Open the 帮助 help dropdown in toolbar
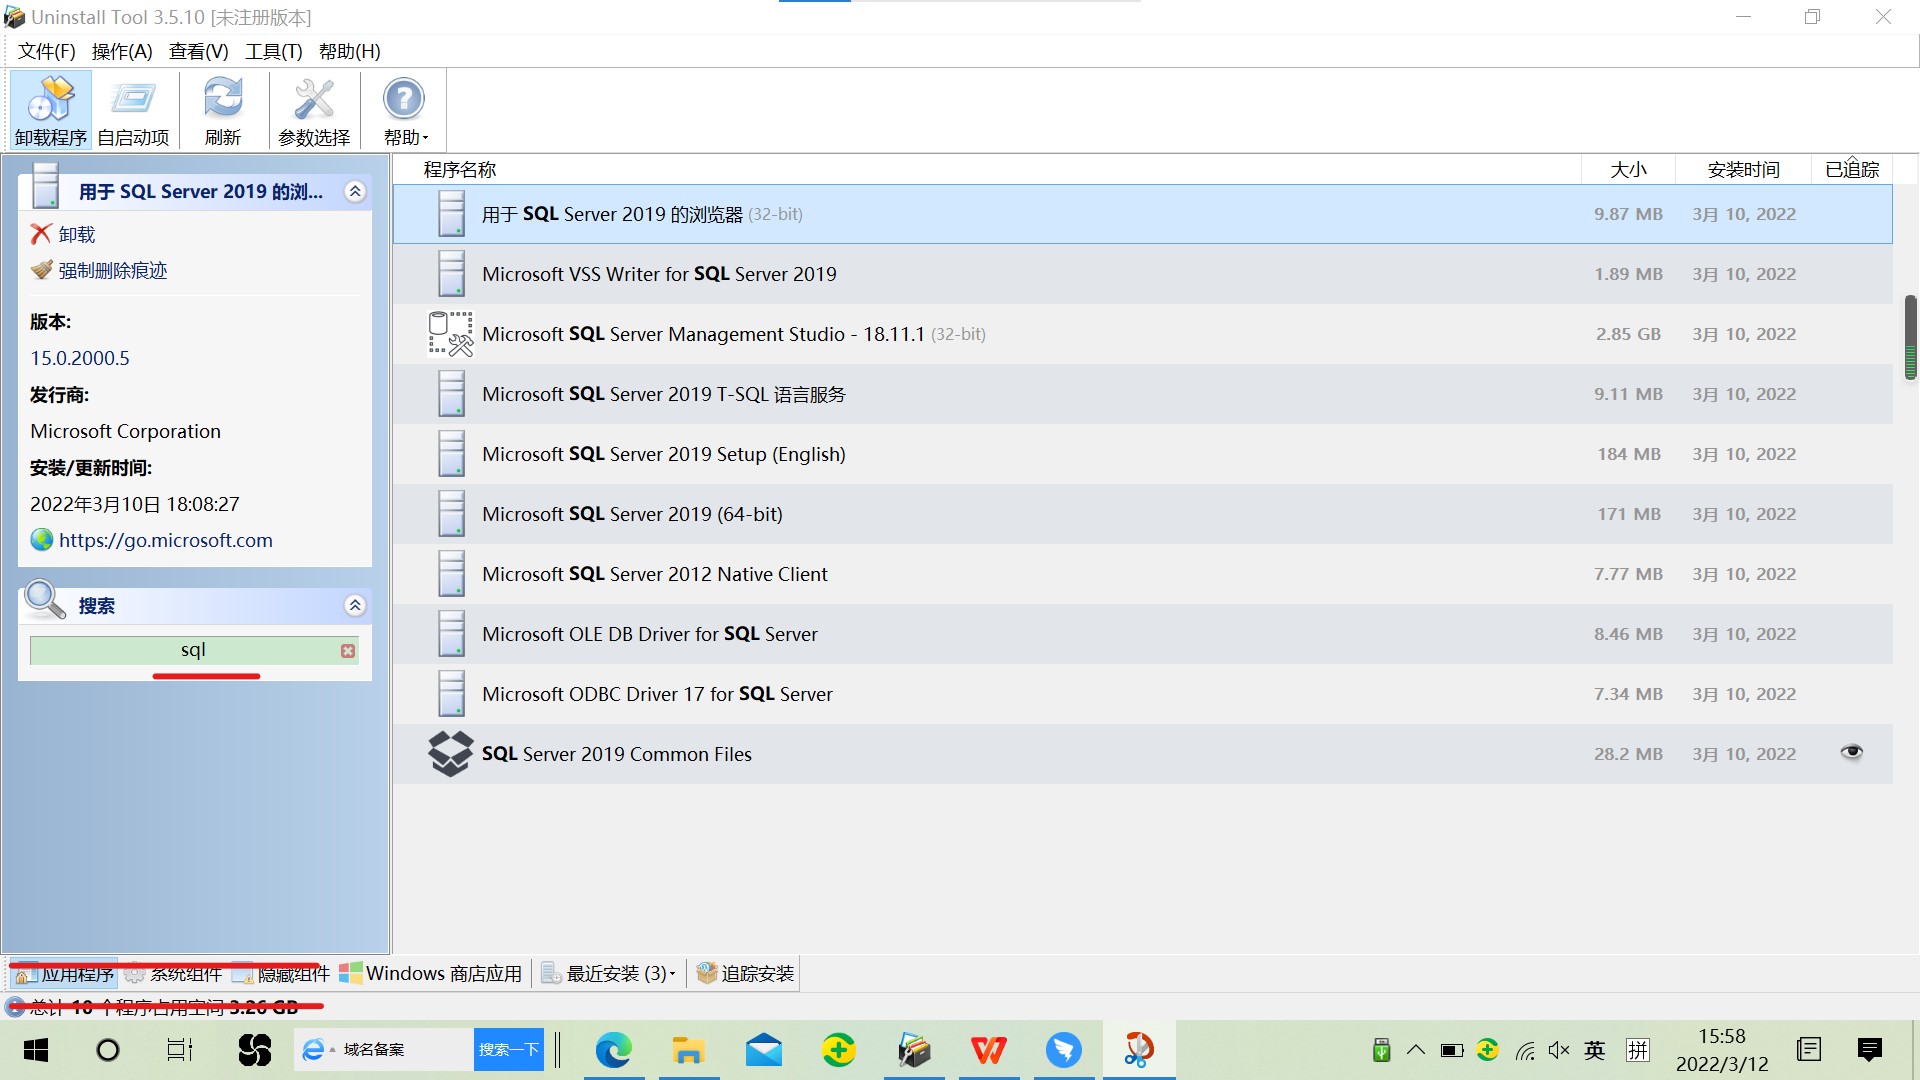The width and height of the screenshot is (1920, 1080). pyautogui.click(x=404, y=110)
